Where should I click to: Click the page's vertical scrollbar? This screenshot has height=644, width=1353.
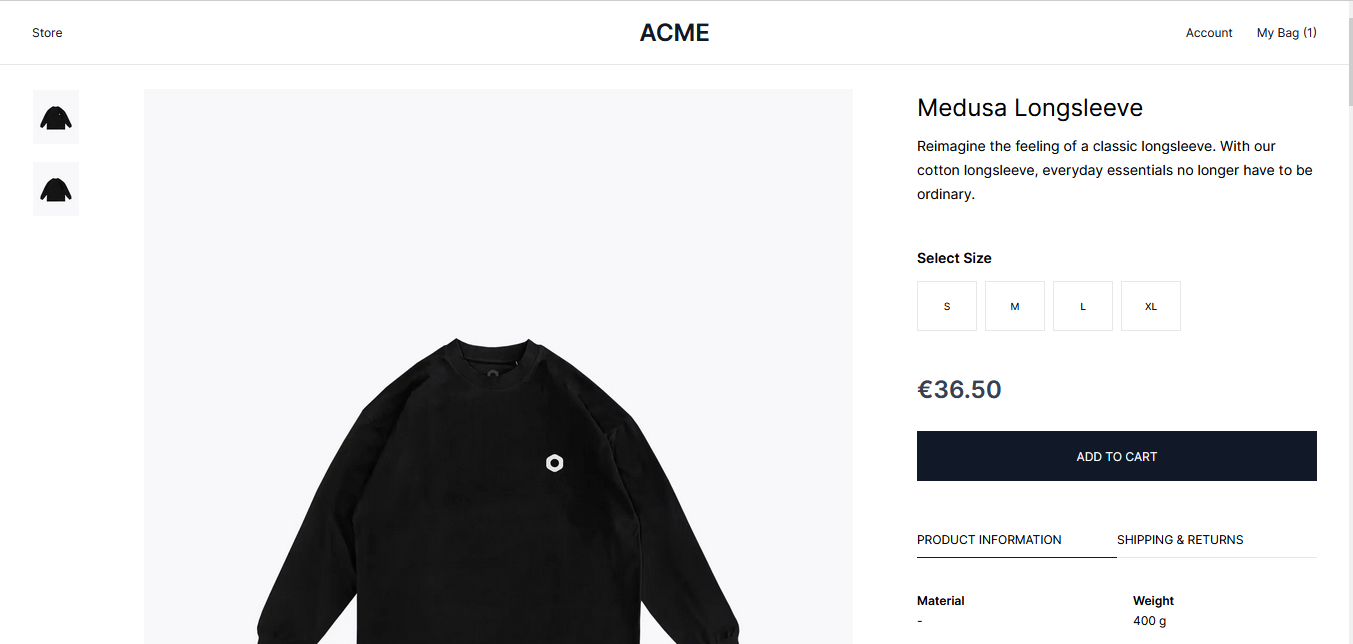coord(1348,322)
